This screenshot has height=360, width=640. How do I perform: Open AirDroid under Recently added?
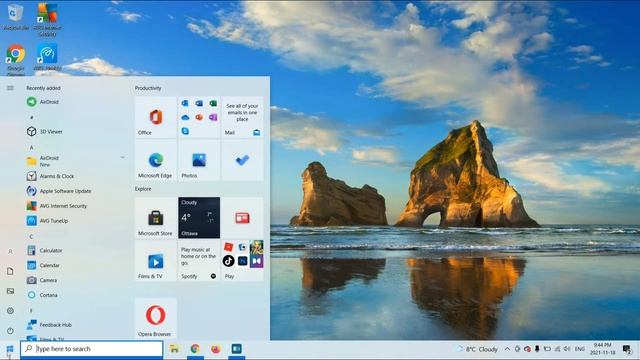[x=76, y=102]
